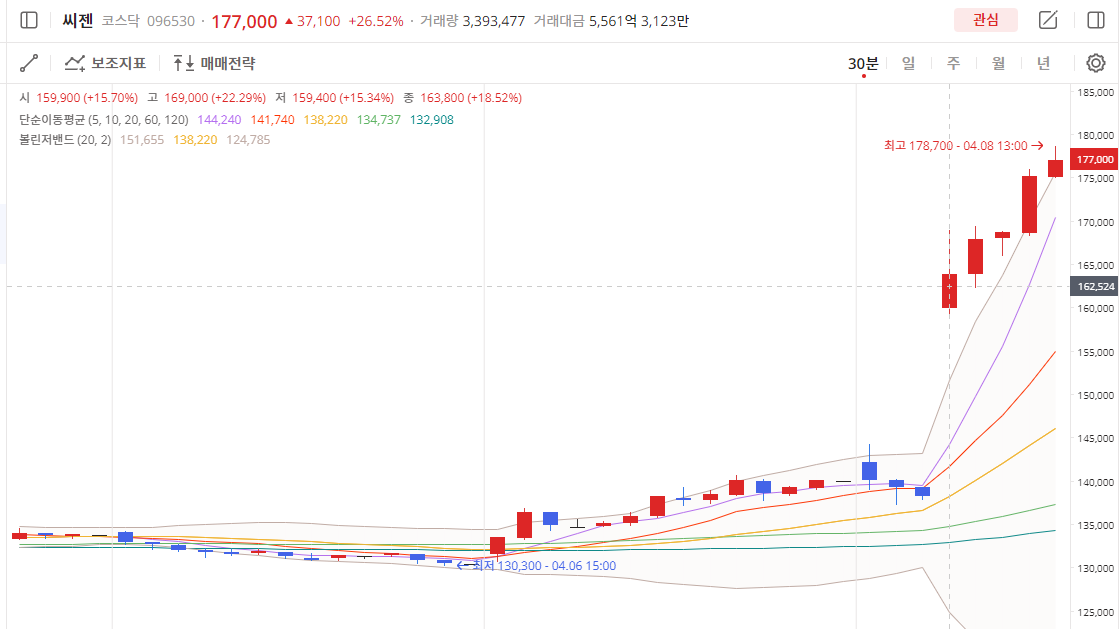The width and height of the screenshot is (1119, 629).
Task: Click the 150,000 price axis label
Action: click(x=1095, y=395)
